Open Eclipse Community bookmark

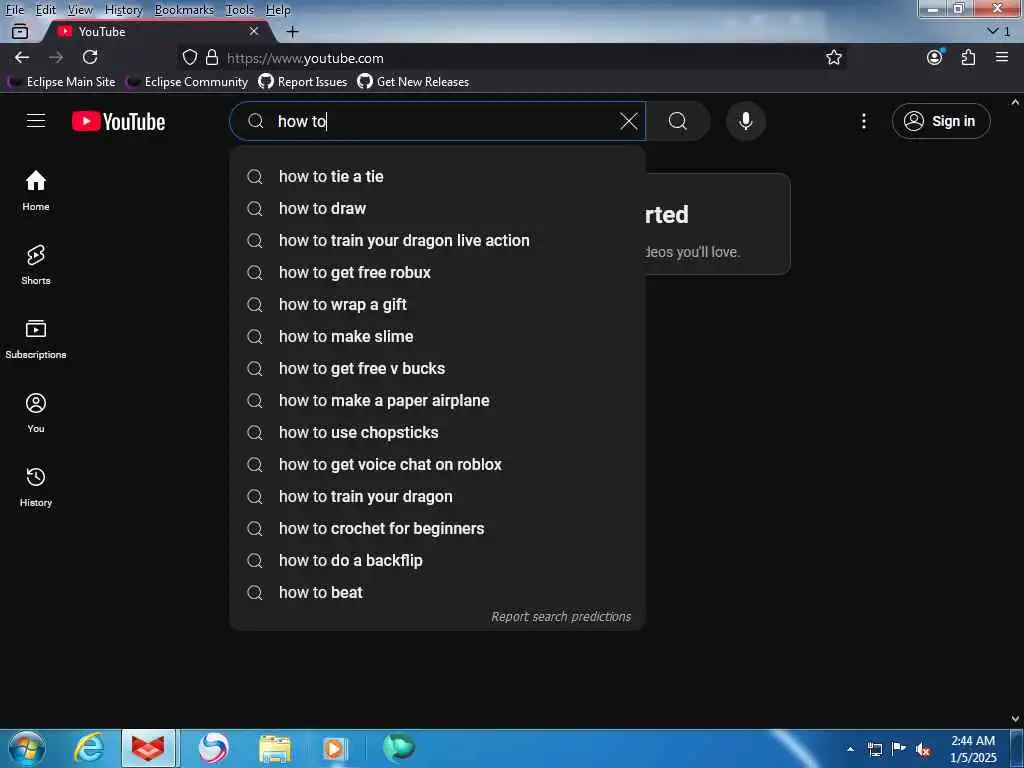(187, 82)
